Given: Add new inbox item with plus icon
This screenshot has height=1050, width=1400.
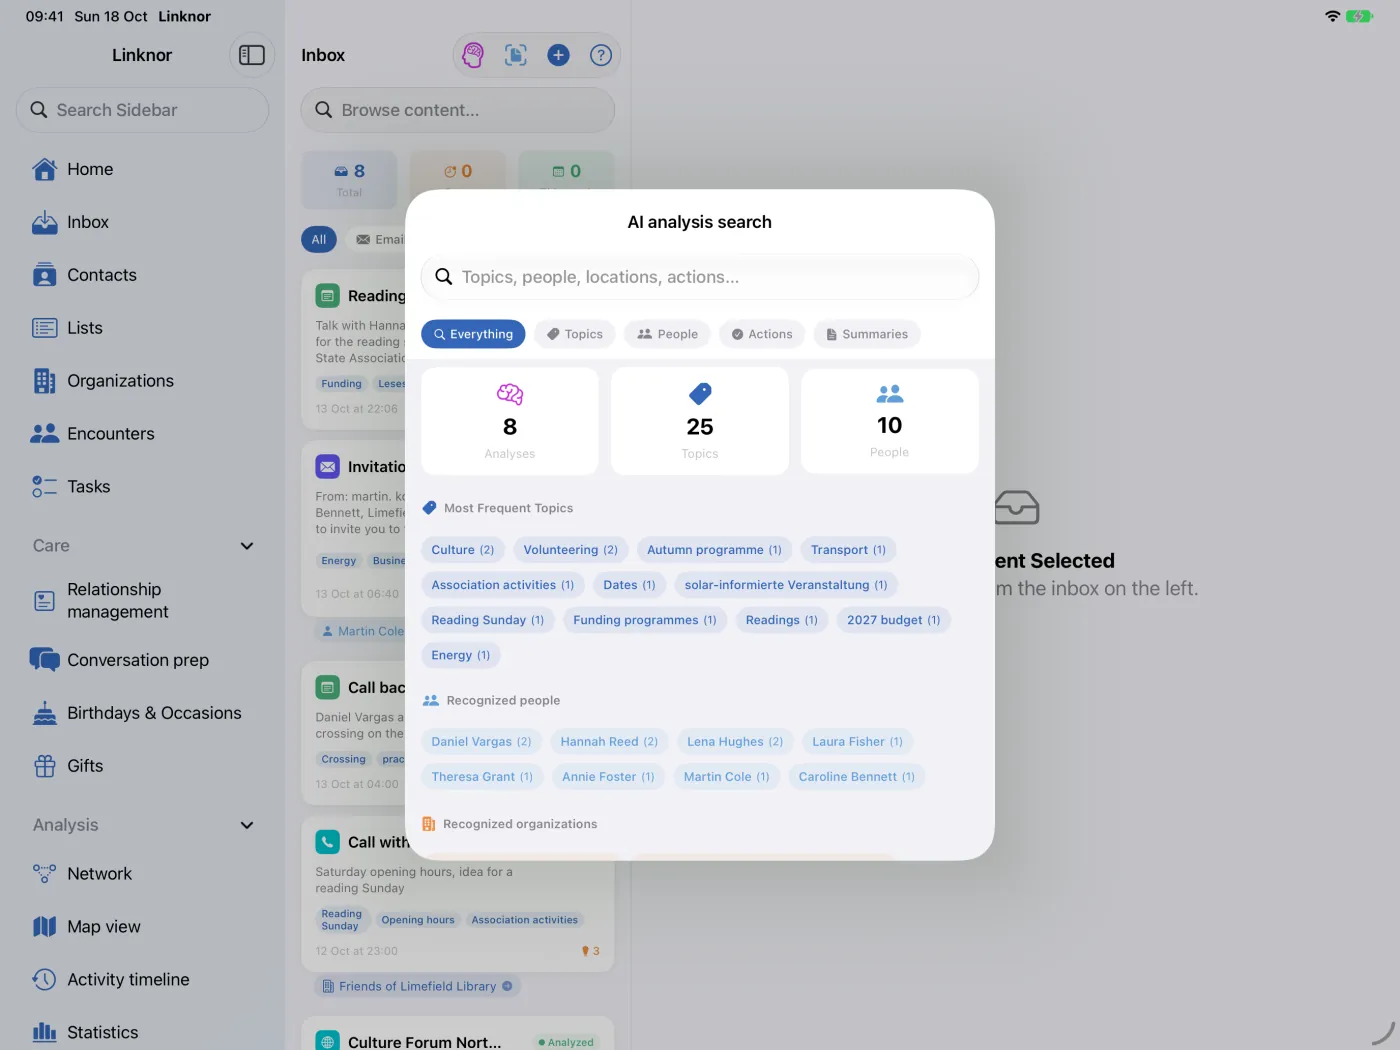Looking at the screenshot, I should 558,55.
